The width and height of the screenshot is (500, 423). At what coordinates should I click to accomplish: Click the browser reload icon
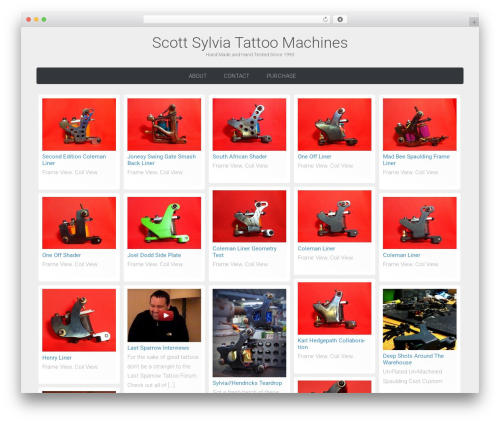click(325, 19)
